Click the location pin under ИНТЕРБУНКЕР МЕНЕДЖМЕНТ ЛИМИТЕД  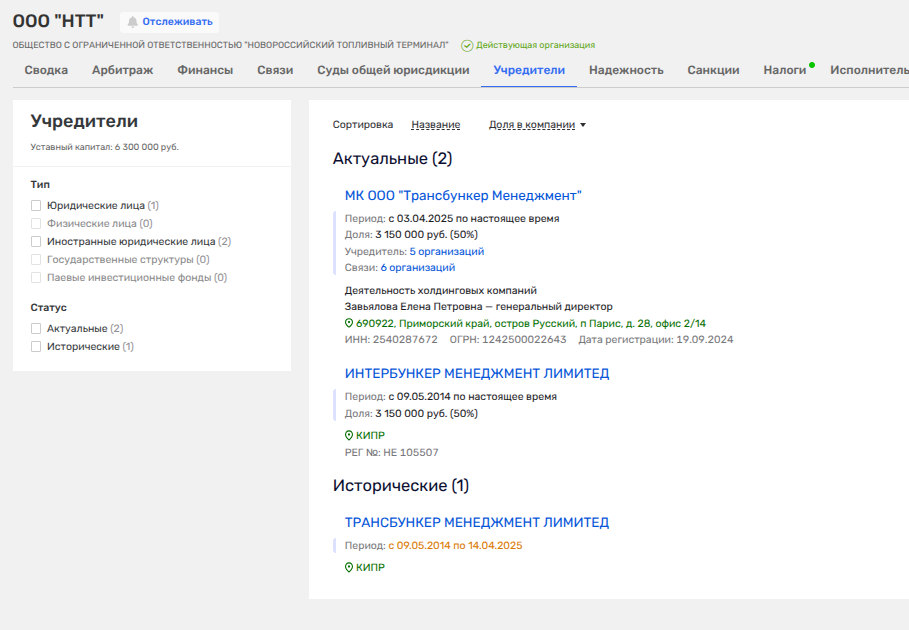coord(349,436)
